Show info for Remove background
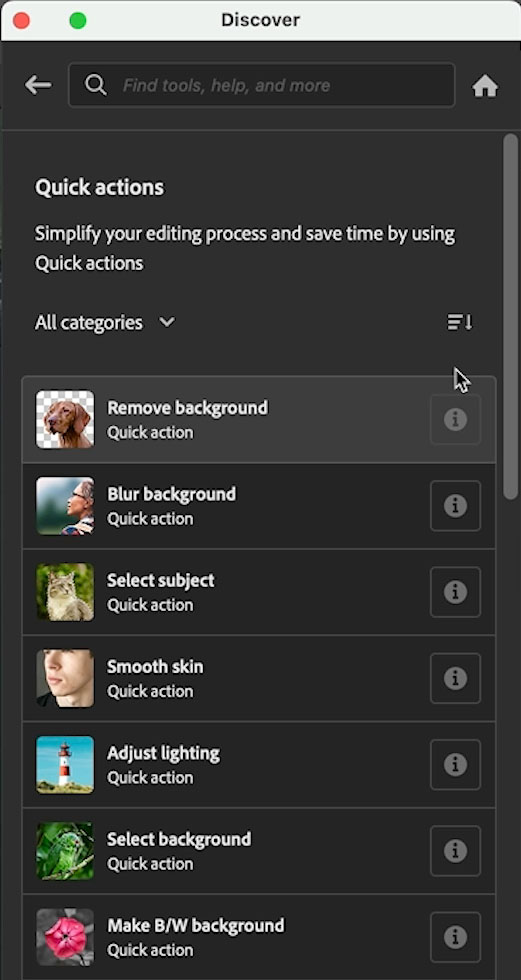The image size is (521, 980). coord(455,419)
